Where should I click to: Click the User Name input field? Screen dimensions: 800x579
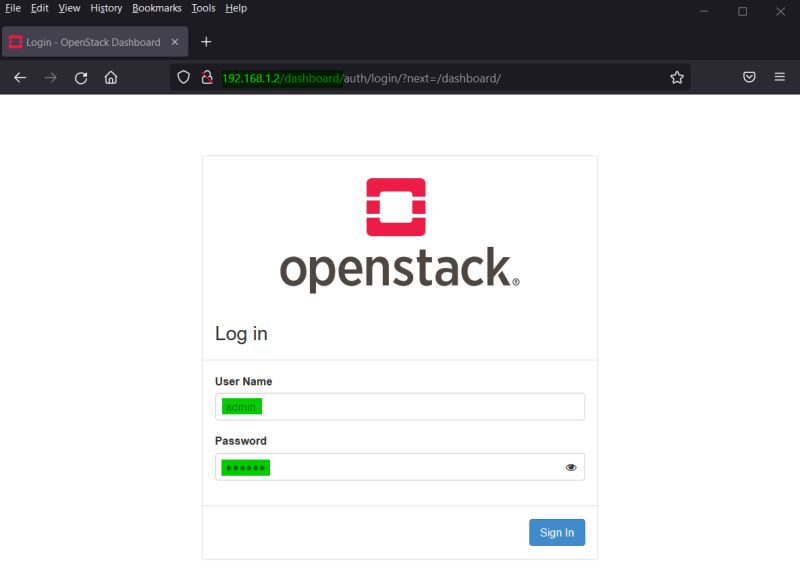(399, 406)
